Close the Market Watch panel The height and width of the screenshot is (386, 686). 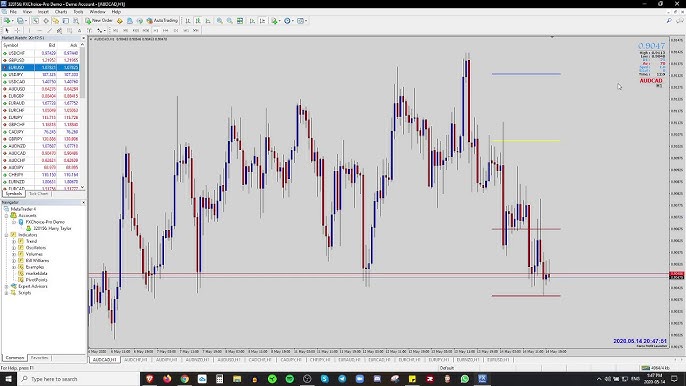click(83, 38)
